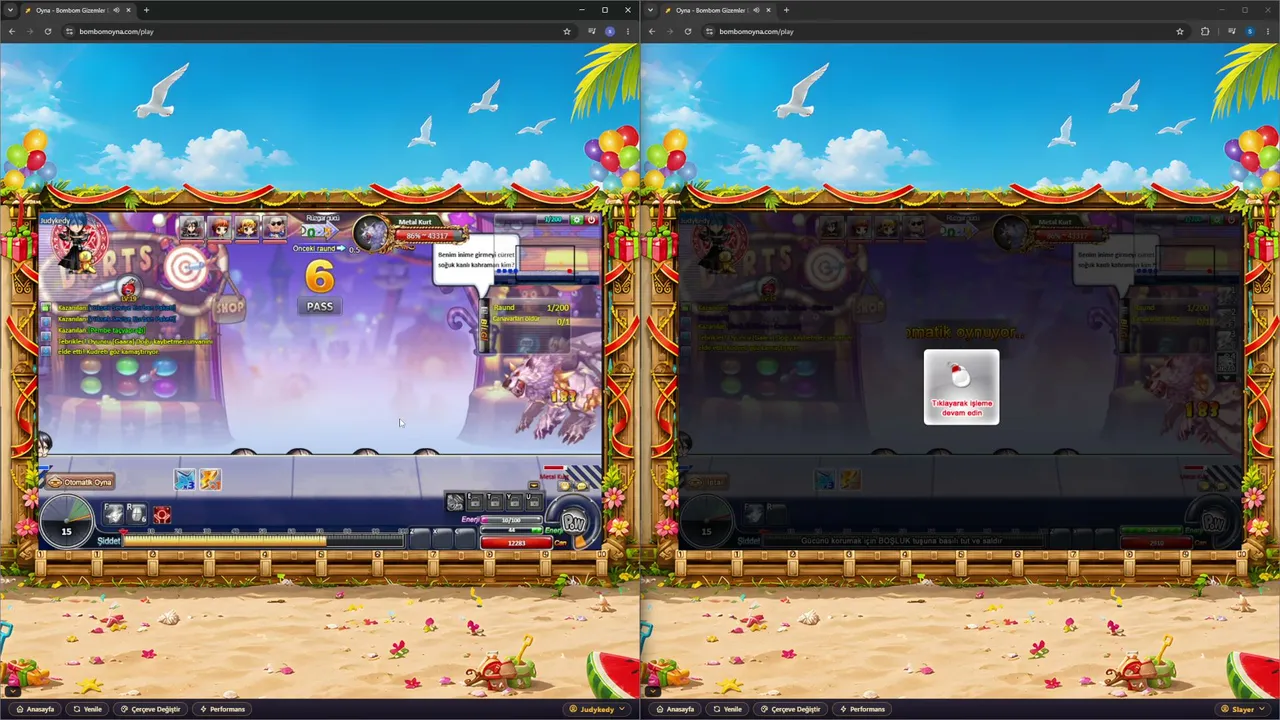Toggle Otomatik Oyna in the left game
Screen dimensions: 1280x720
coord(81,482)
